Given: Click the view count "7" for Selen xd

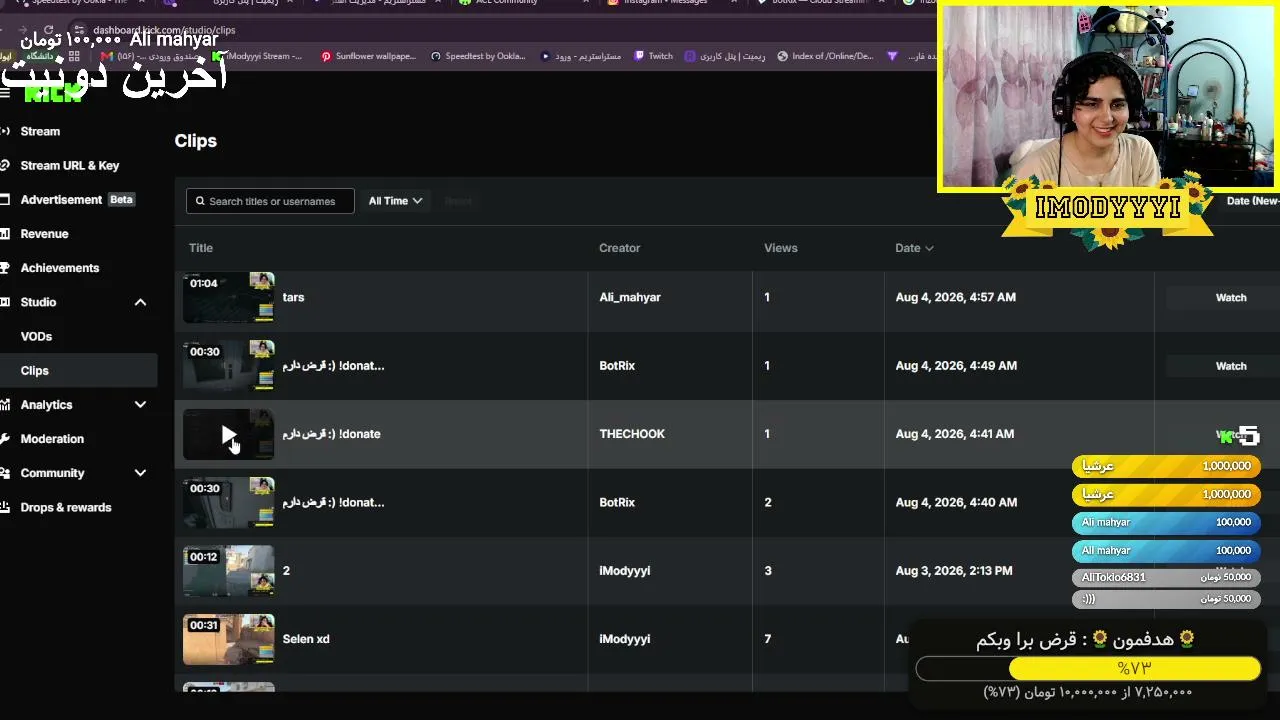Looking at the screenshot, I should (x=768, y=639).
